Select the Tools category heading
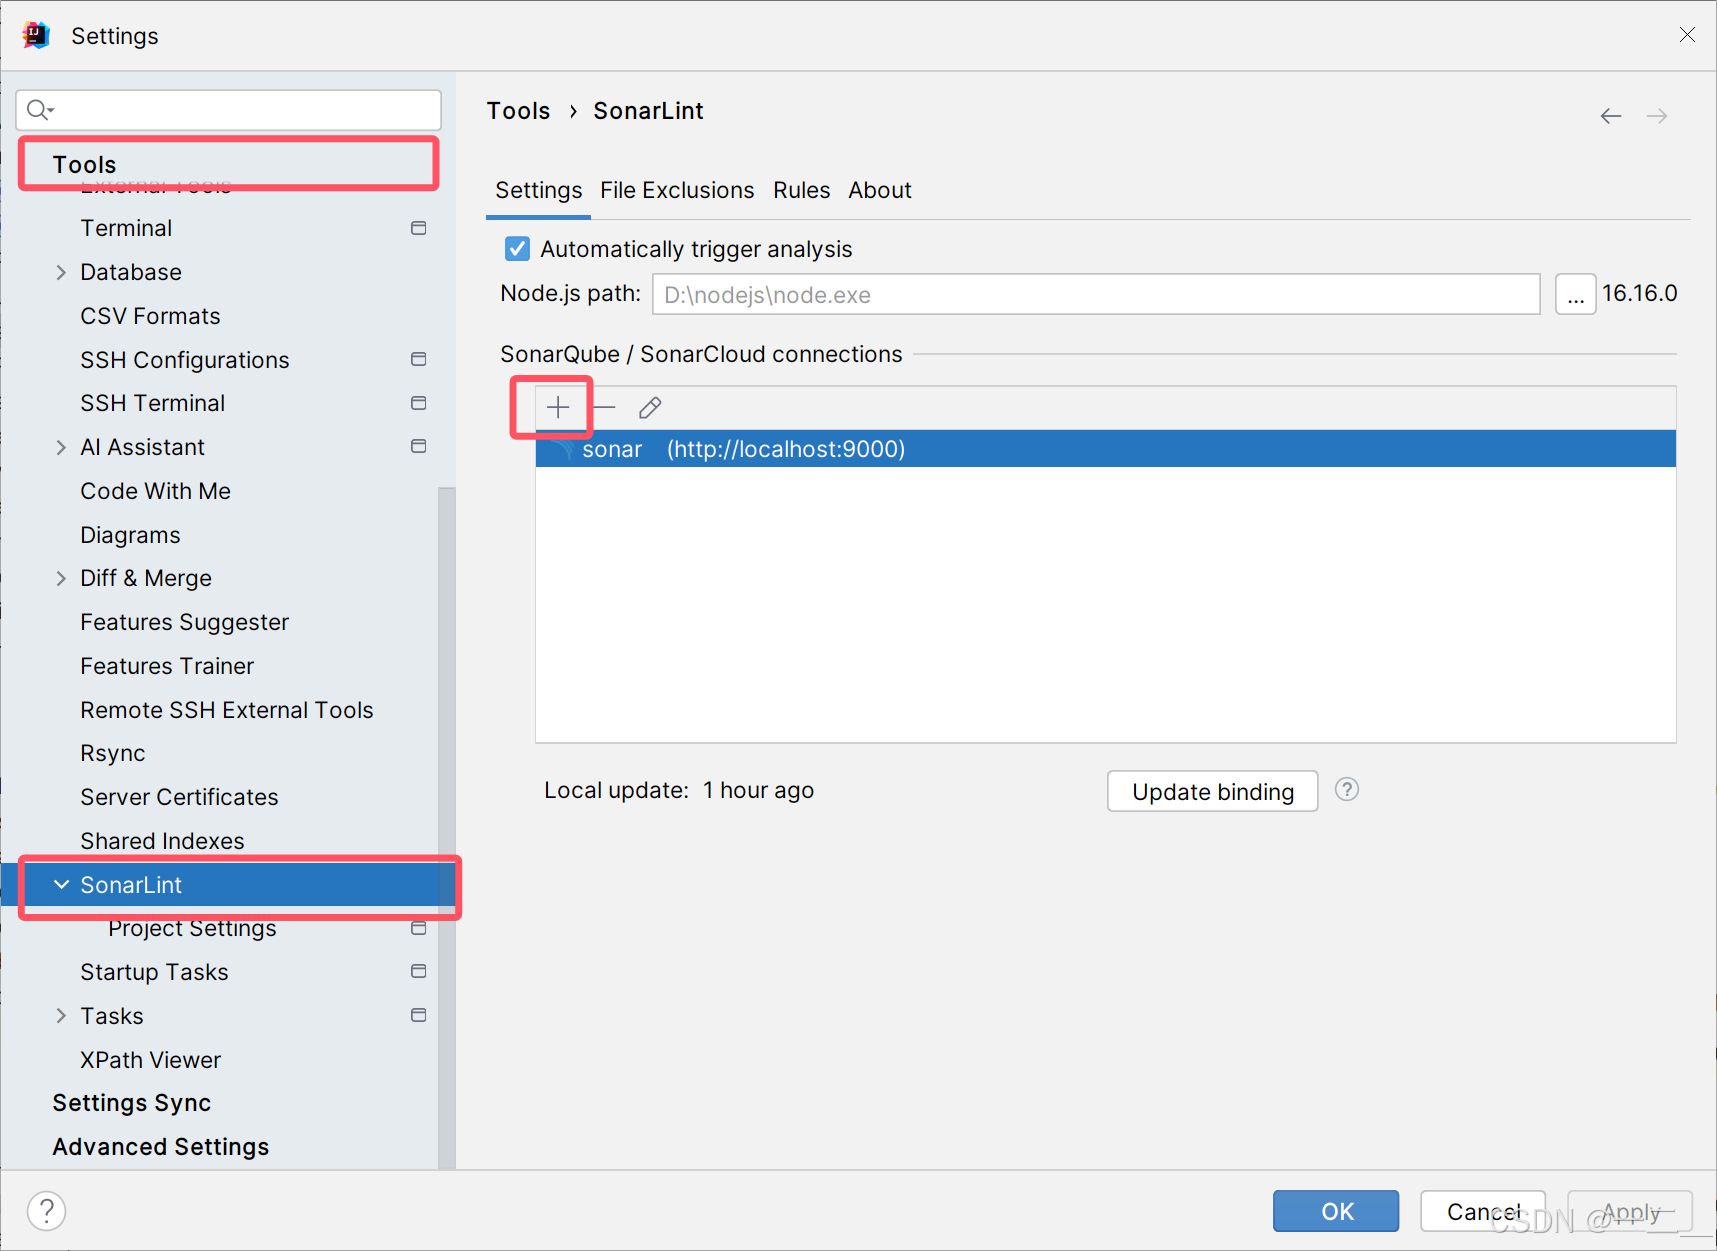1717x1251 pixels. point(85,165)
